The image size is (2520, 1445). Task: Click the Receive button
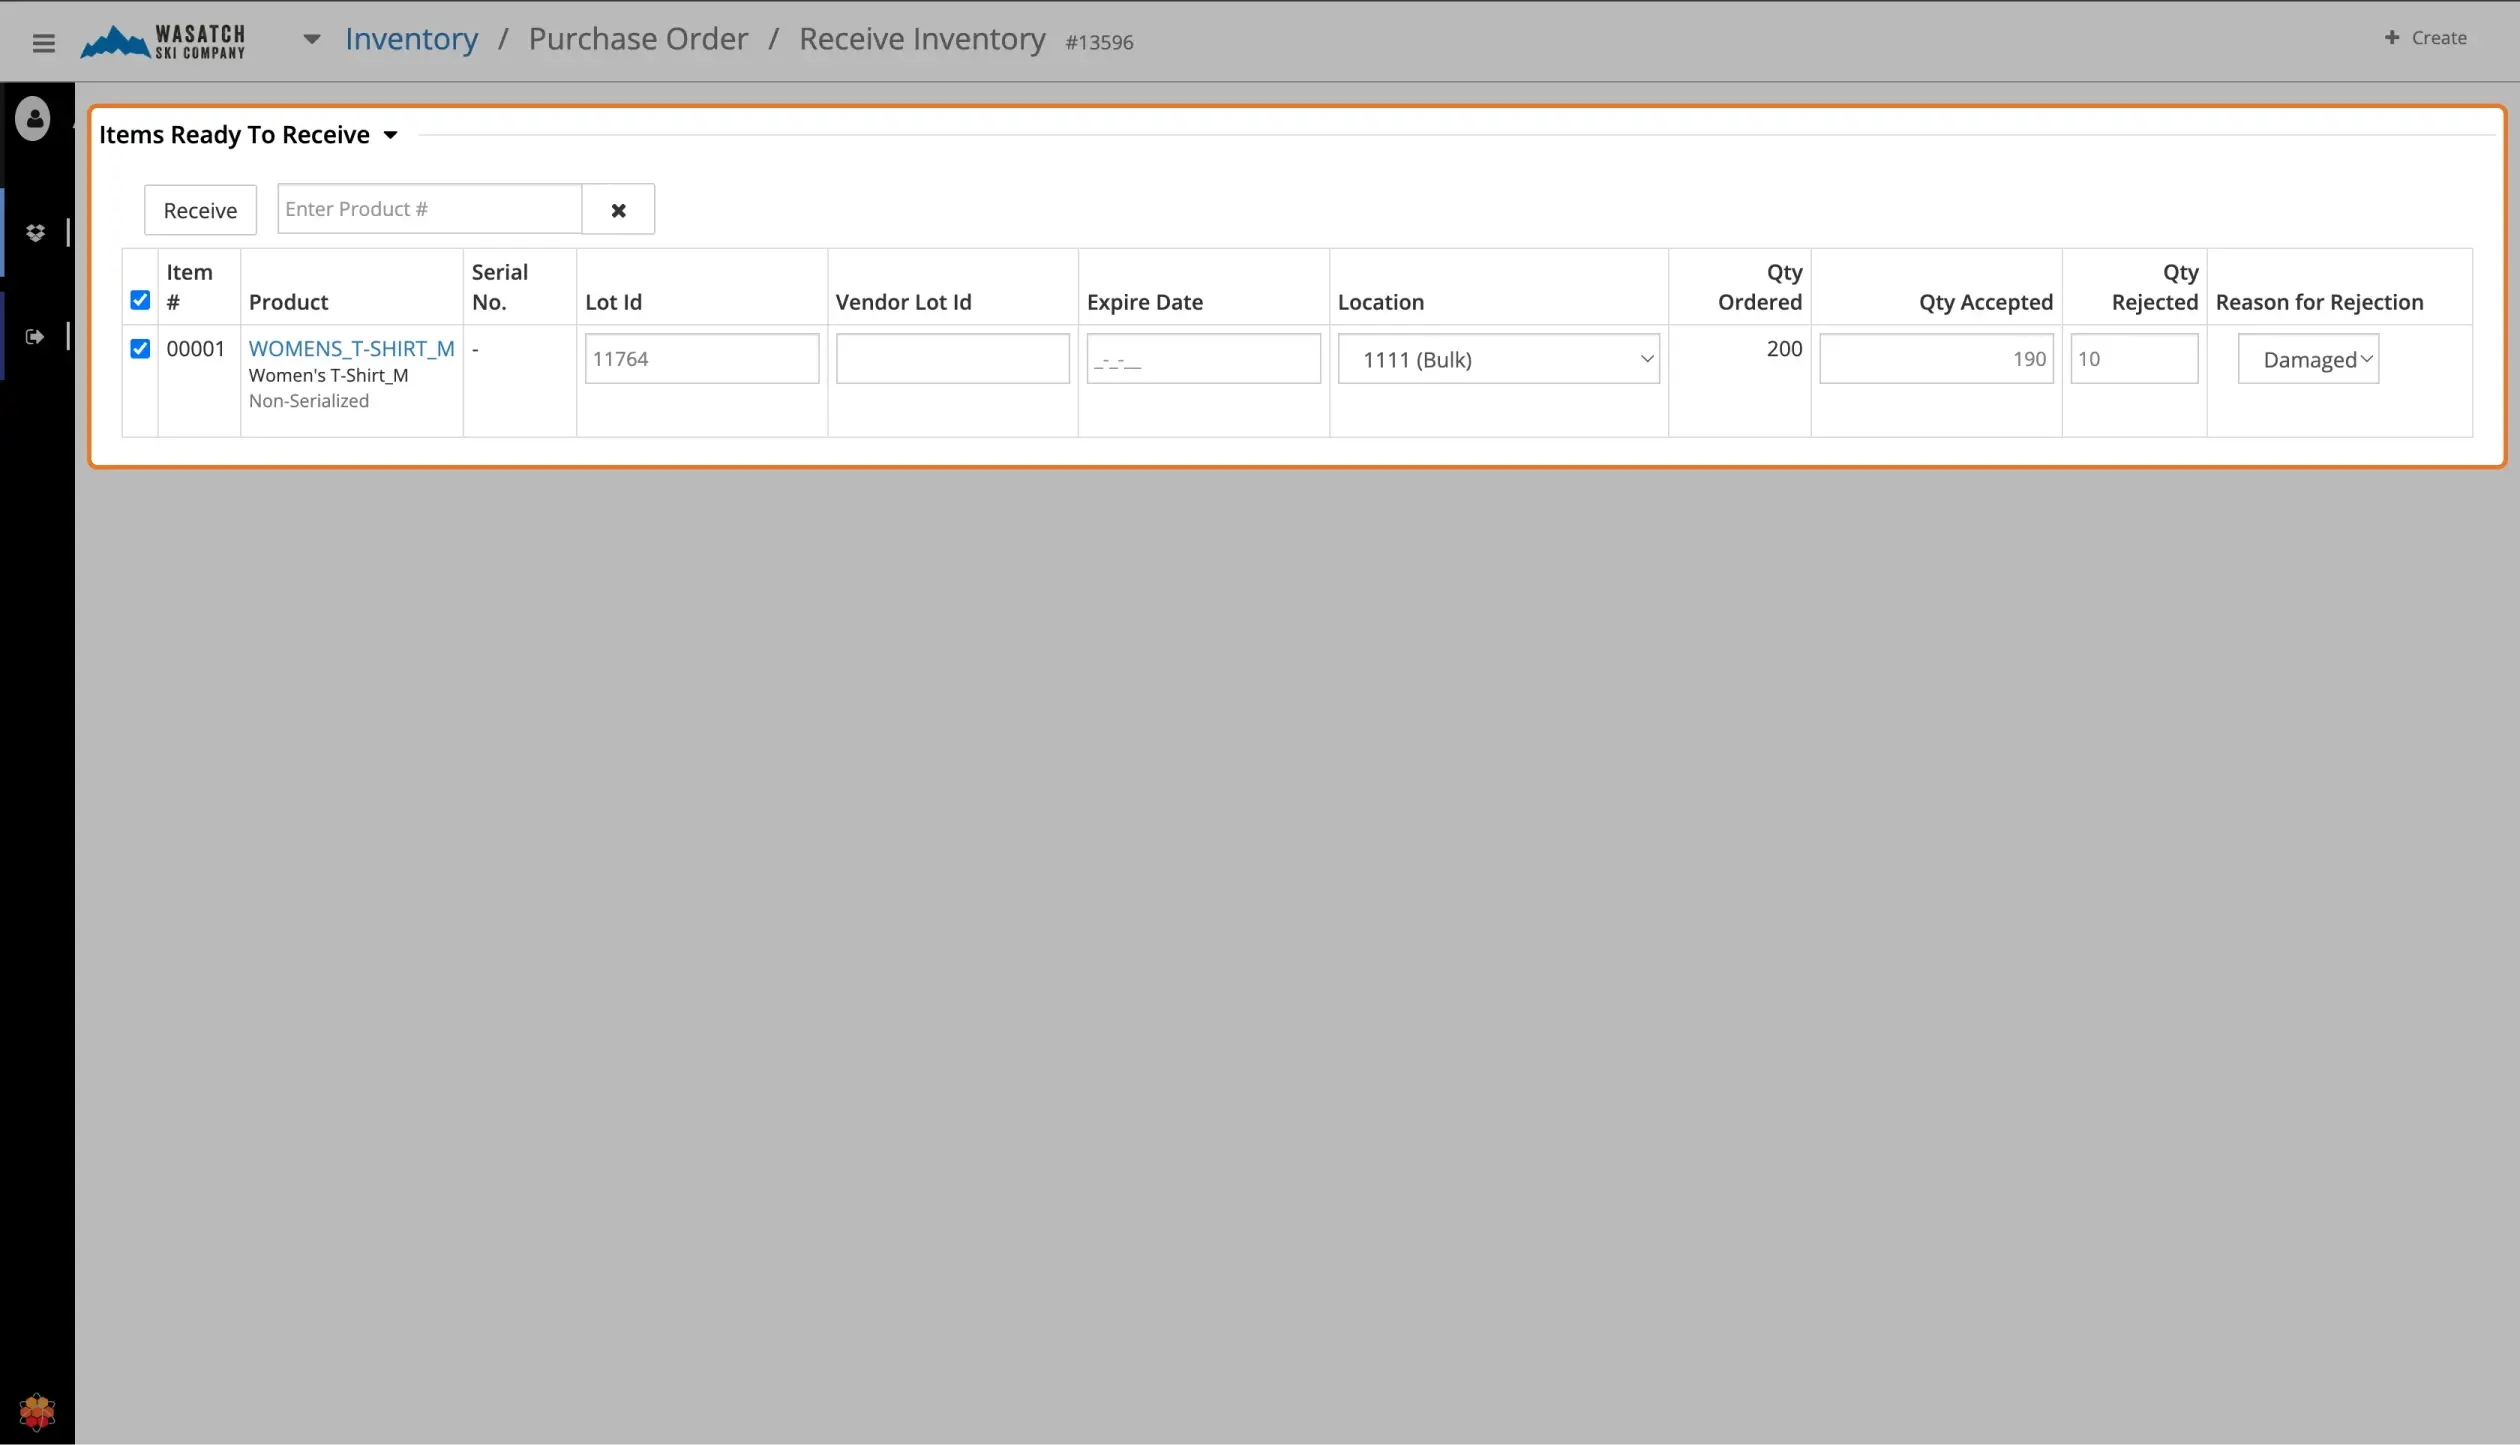[200, 210]
